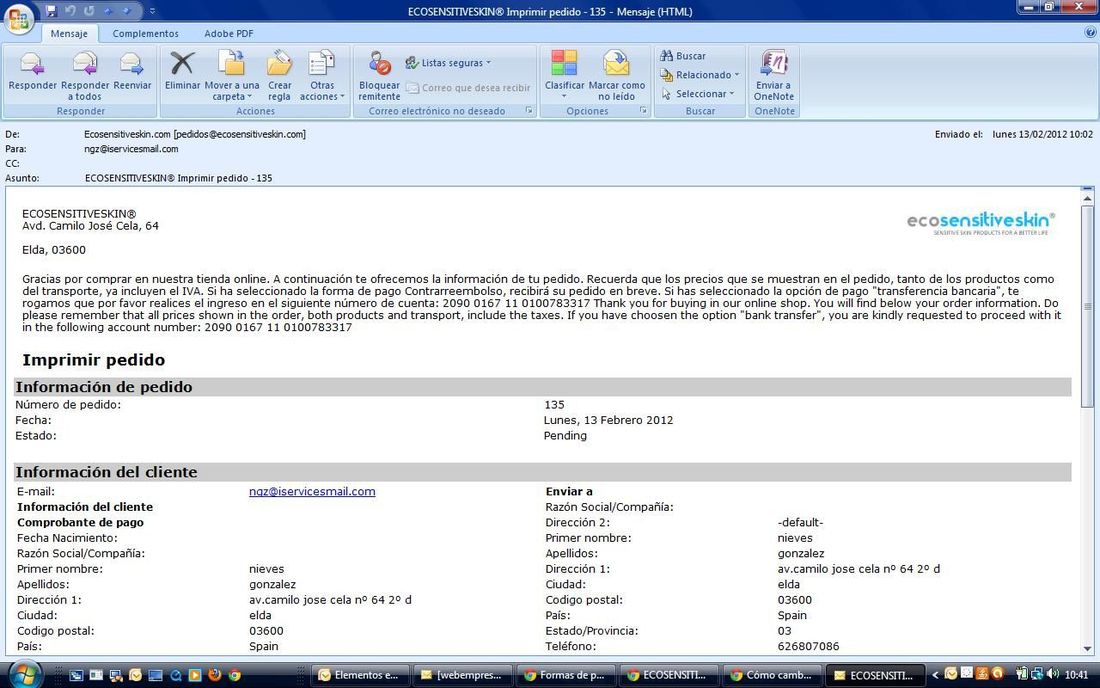
Task: Click the scroll down arrow of message pane
Action: coord(1087,649)
